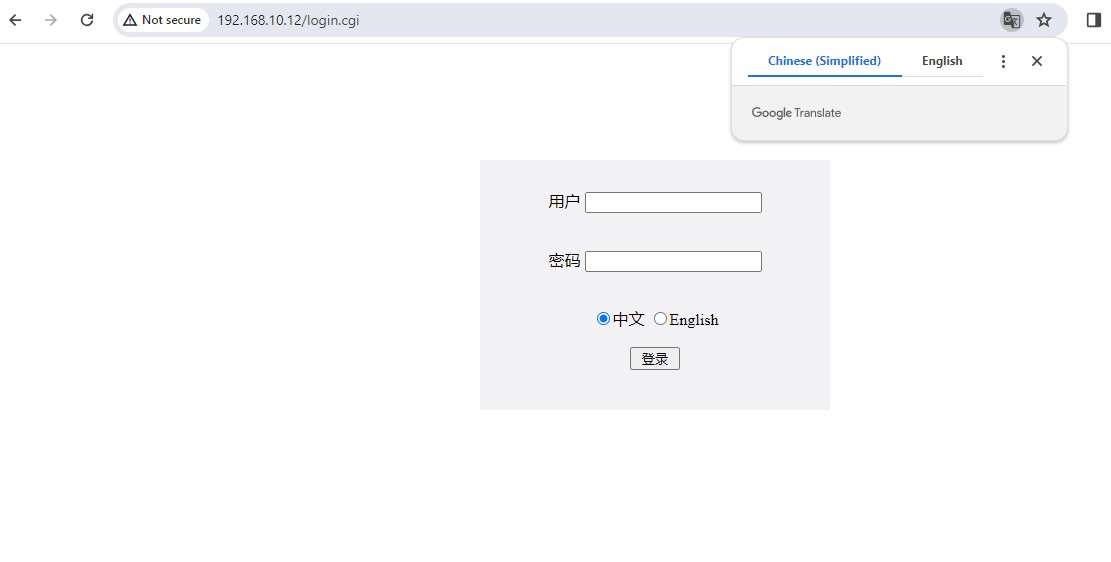The image size is (1111, 562).
Task: Focus the 用户 username field
Action: (x=673, y=203)
